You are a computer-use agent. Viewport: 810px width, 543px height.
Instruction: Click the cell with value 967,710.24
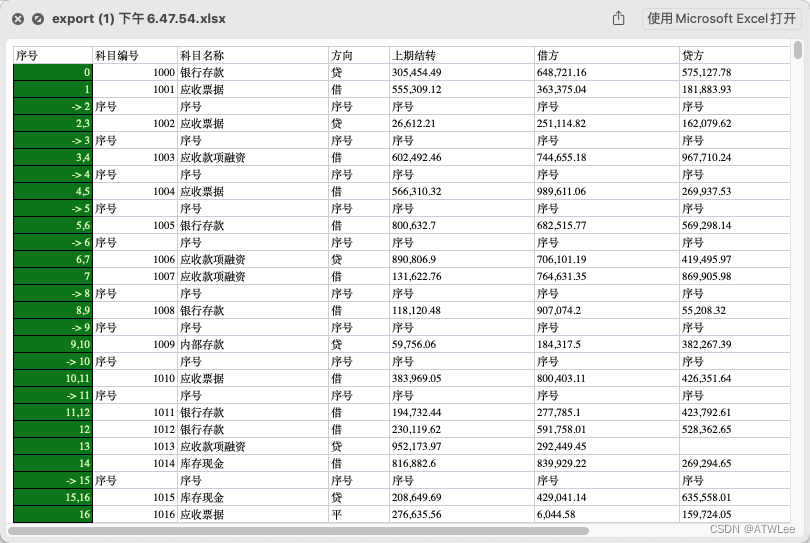(735, 158)
